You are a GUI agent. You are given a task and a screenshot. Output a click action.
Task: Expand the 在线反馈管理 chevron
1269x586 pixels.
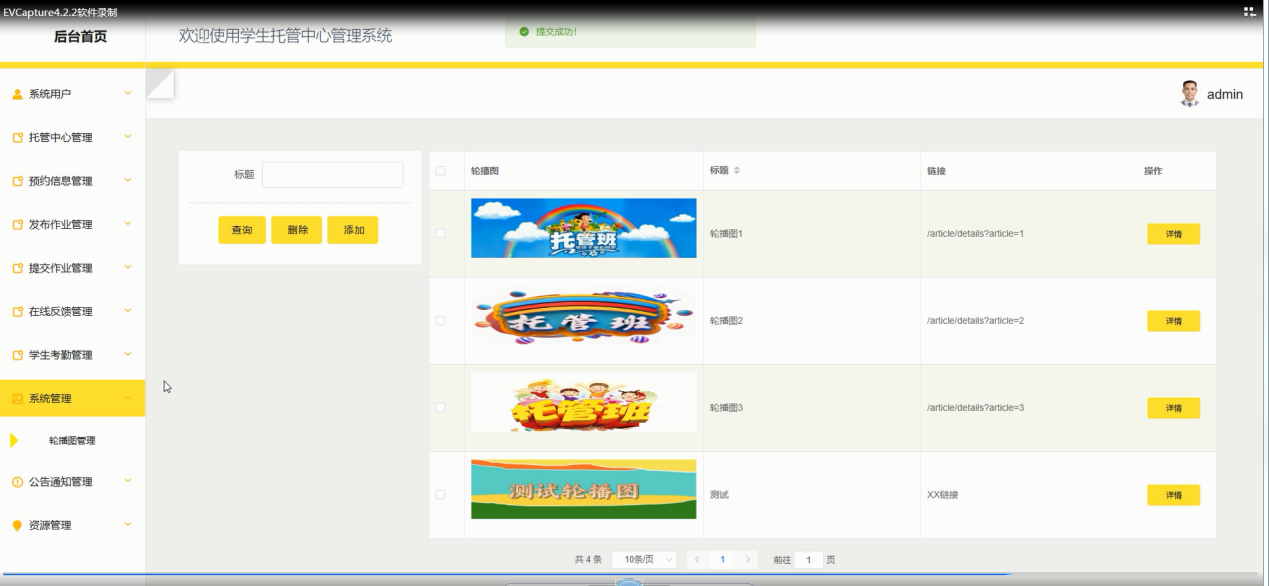click(127, 311)
